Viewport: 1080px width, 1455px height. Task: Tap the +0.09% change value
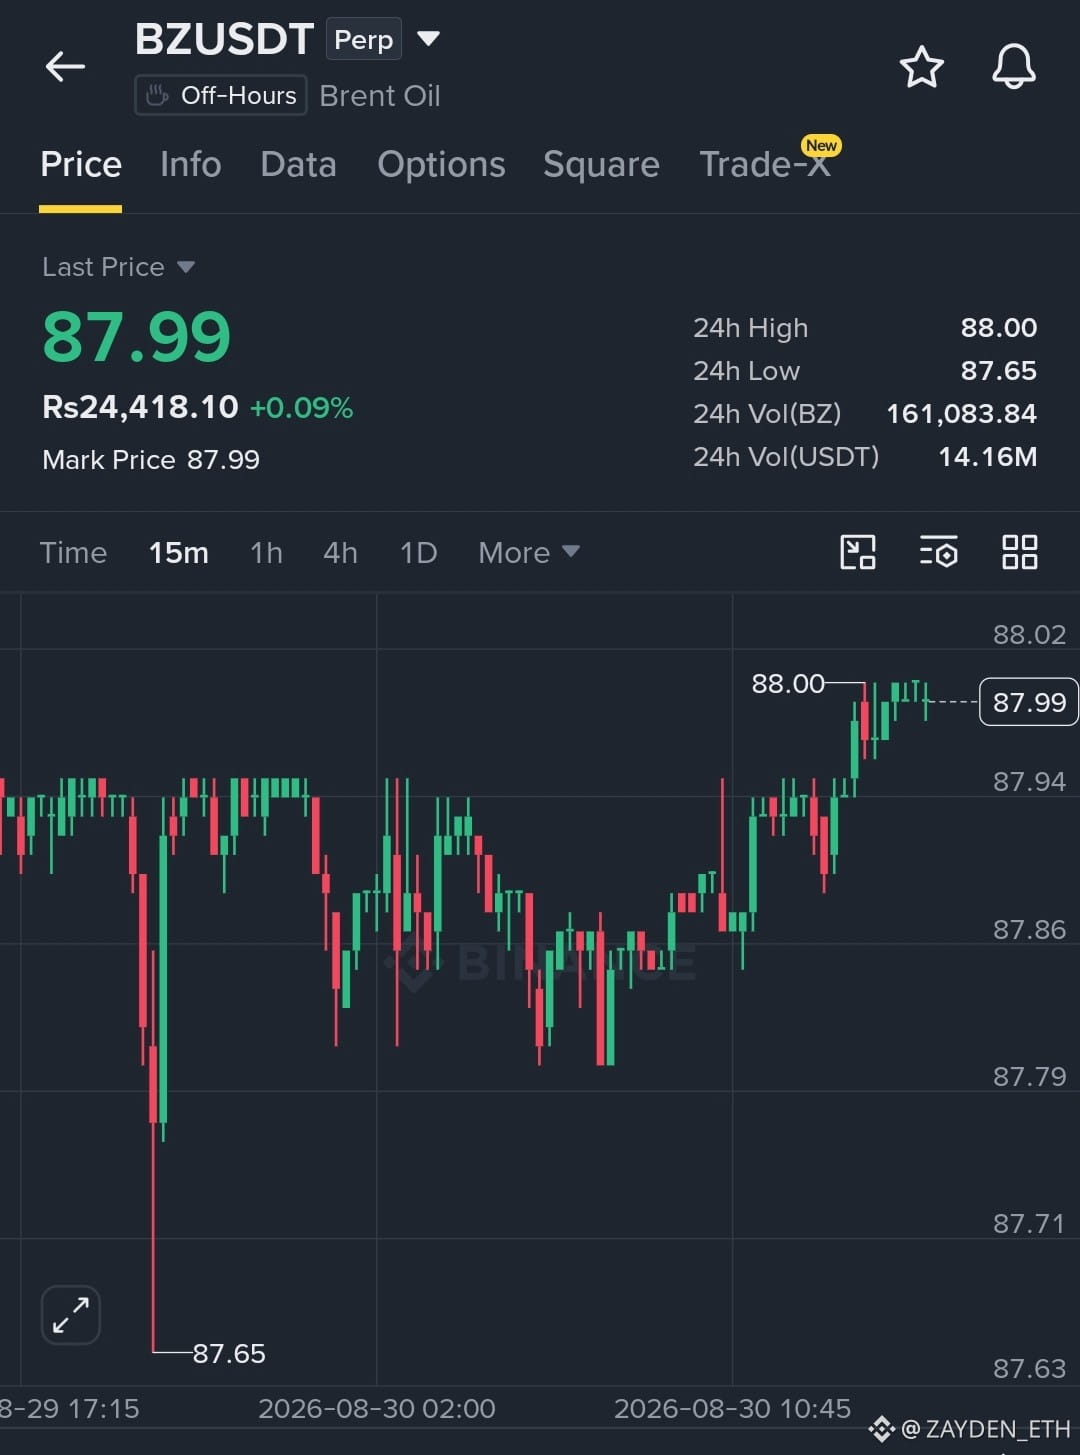pyautogui.click(x=301, y=408)
